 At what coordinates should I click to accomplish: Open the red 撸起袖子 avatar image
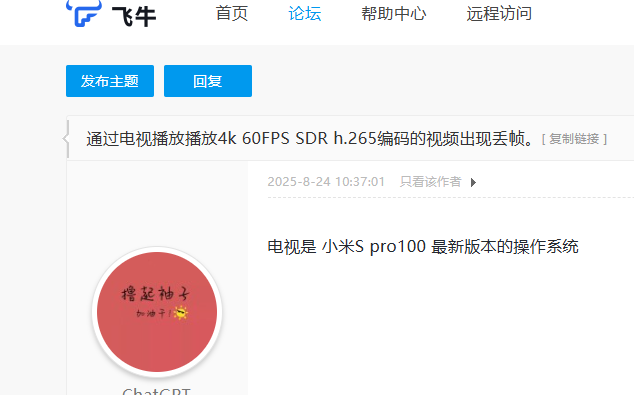(x=157, y=312)
